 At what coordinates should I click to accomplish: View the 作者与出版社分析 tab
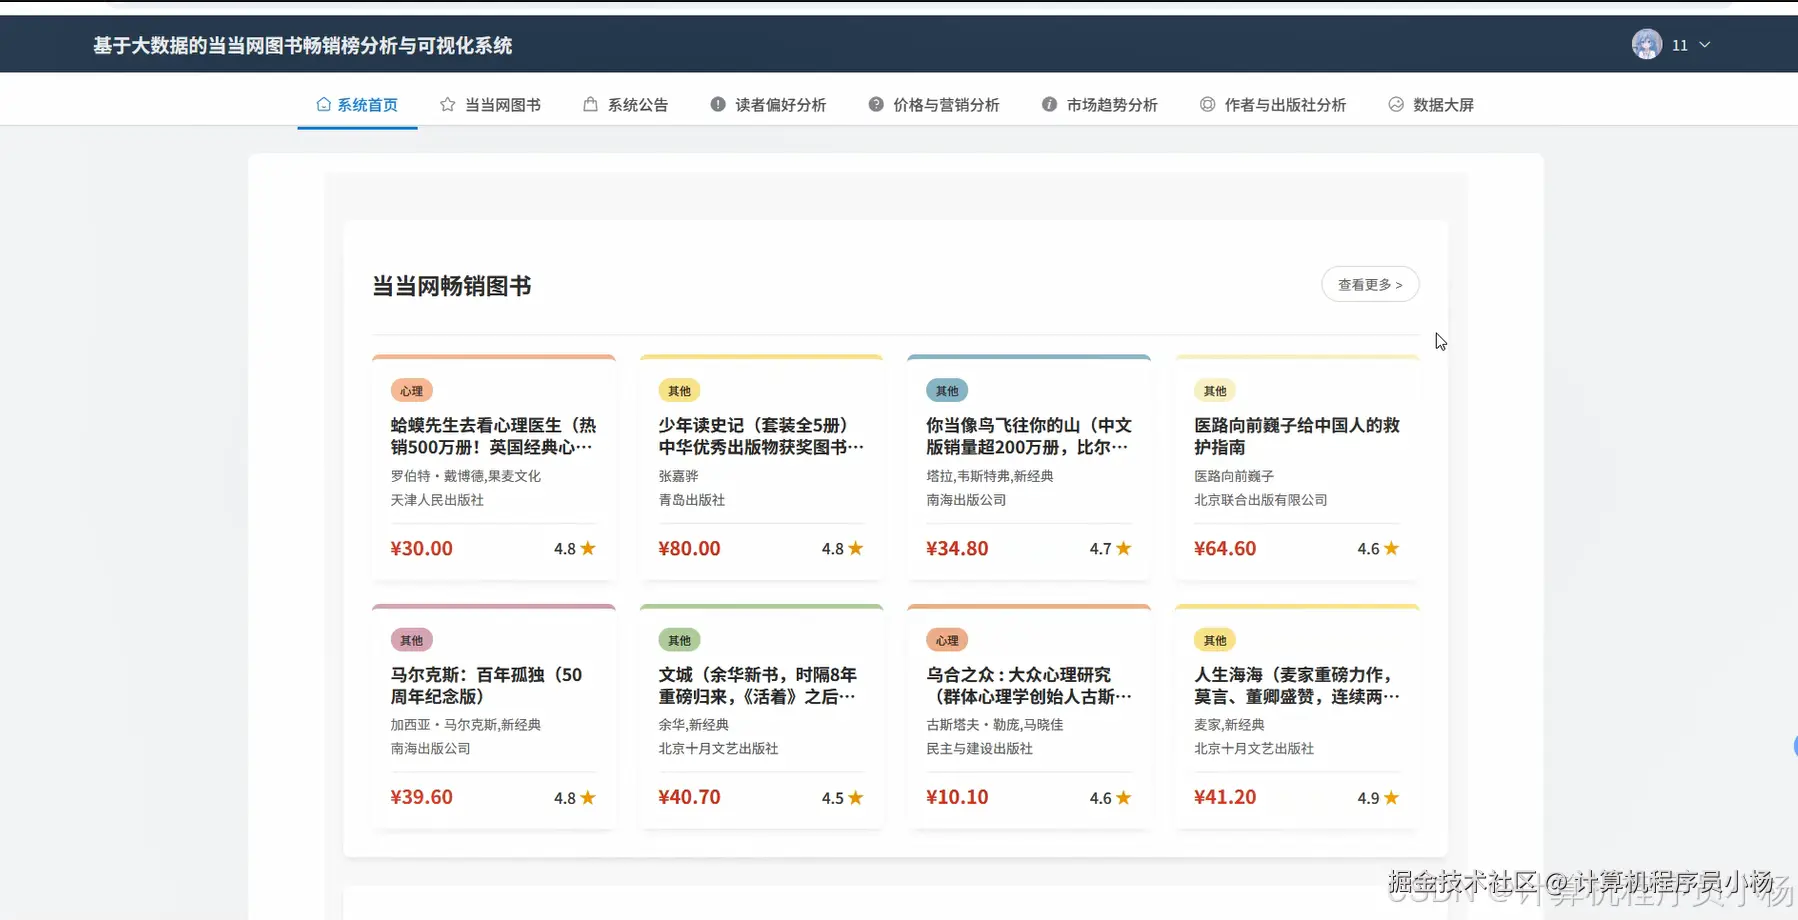coord(1273,105)
